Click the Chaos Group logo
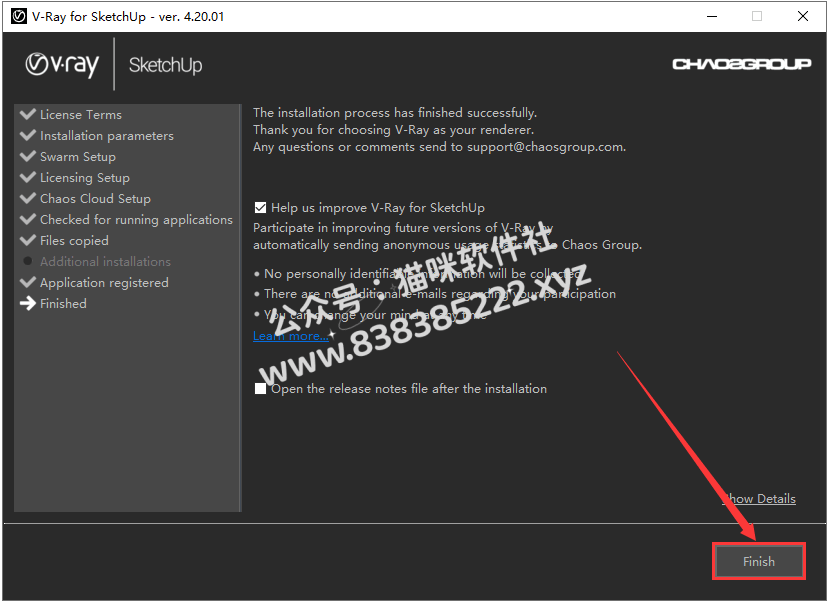This screenshot has width=828, height=602. [x=741, y=64]
